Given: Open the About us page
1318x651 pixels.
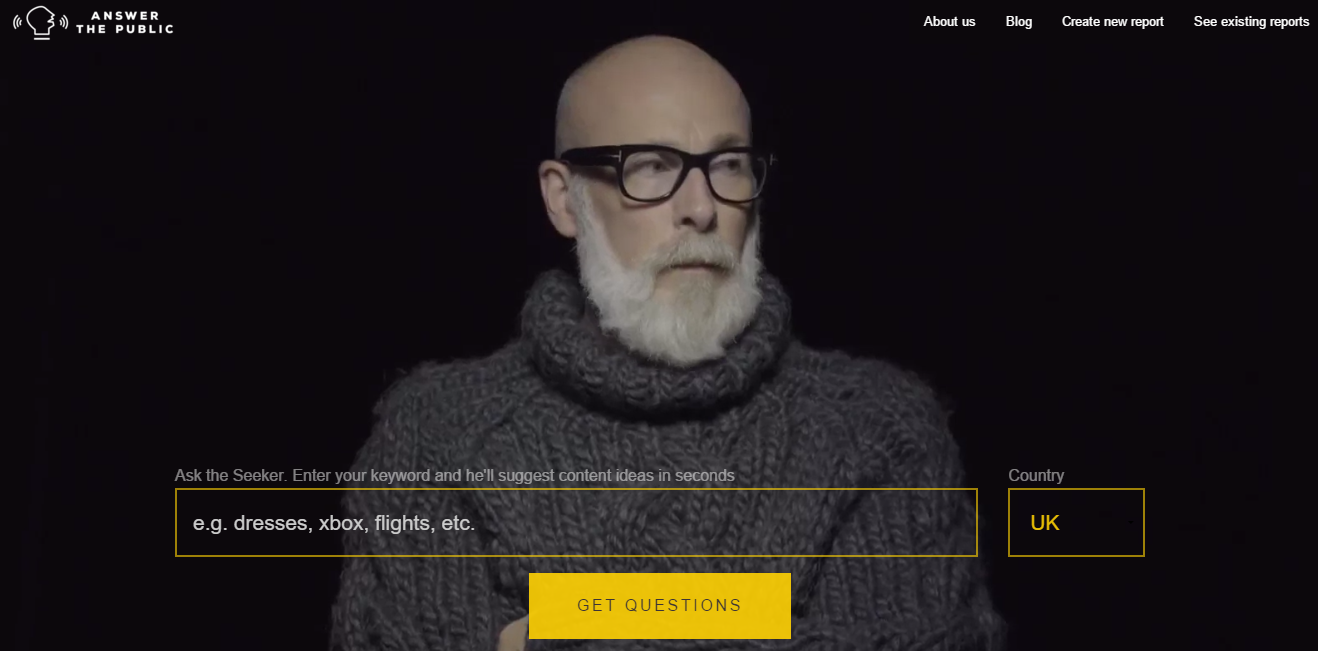Looking at the screenshot, I should click(x=949, y=21).
